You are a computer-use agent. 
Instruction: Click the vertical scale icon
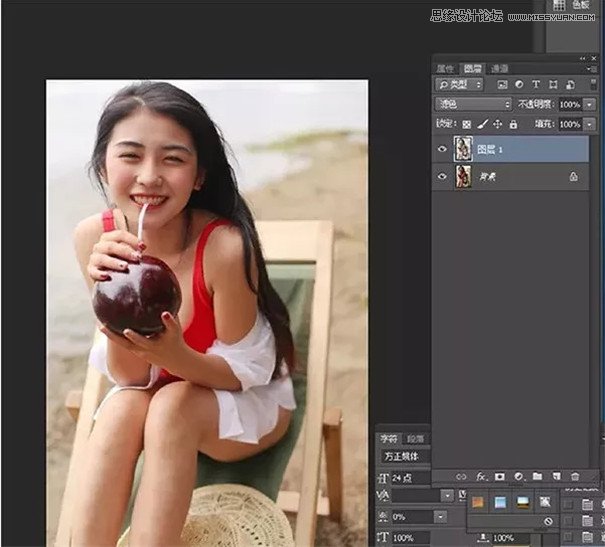(x=383, y=537)
